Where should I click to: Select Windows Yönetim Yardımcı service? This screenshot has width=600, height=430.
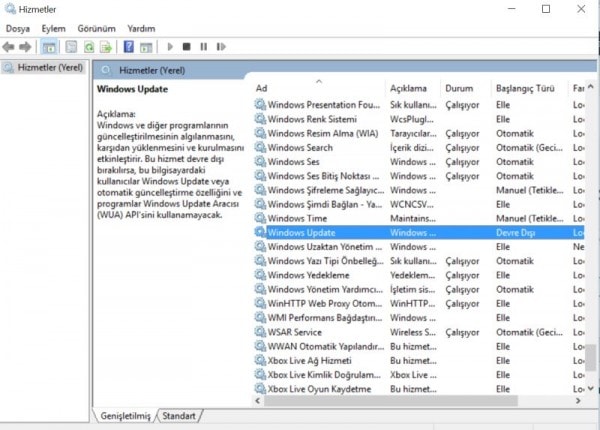419,289
